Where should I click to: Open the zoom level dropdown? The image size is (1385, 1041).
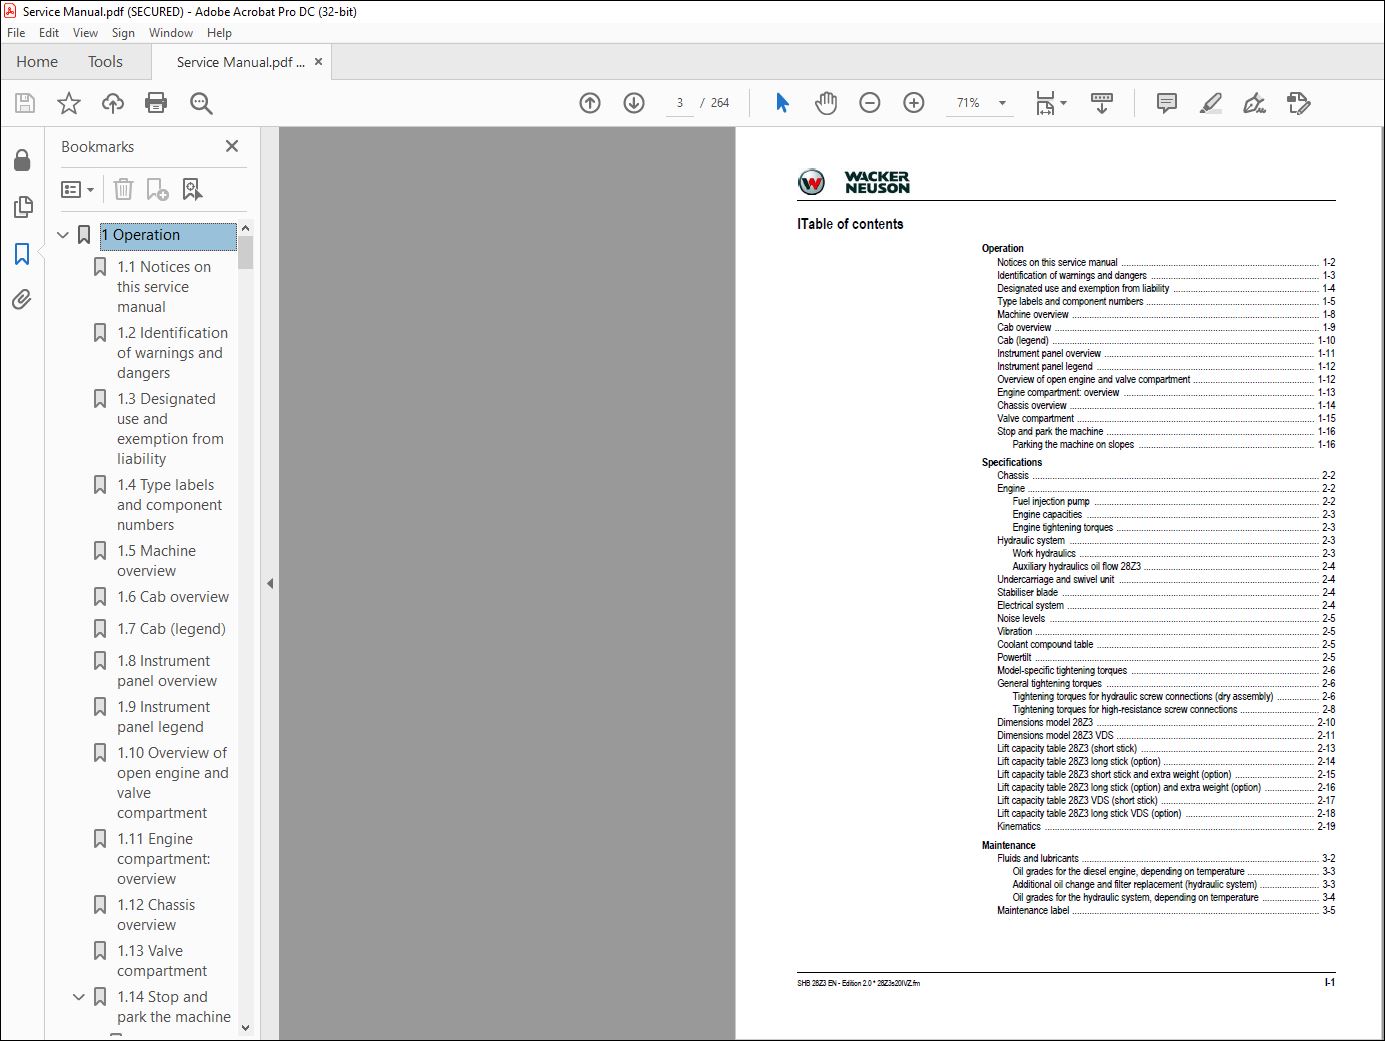pyautogui.click(x=1002, y=103)
